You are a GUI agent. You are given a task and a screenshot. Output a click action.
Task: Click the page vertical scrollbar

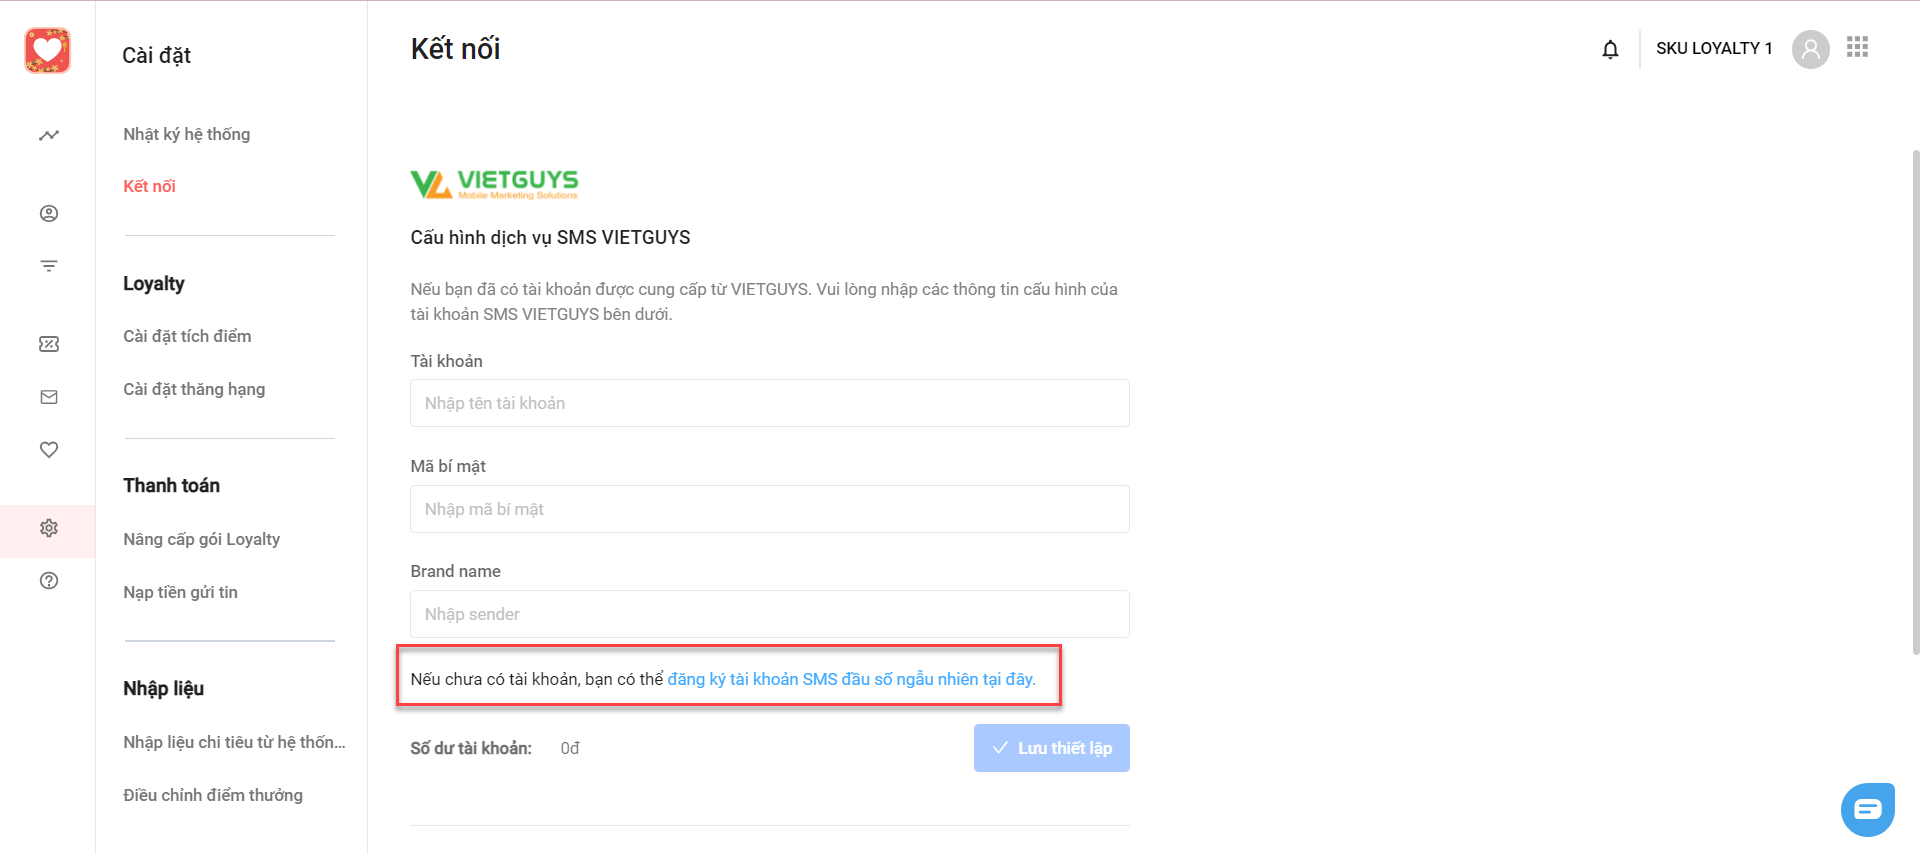pos(1915,400)
